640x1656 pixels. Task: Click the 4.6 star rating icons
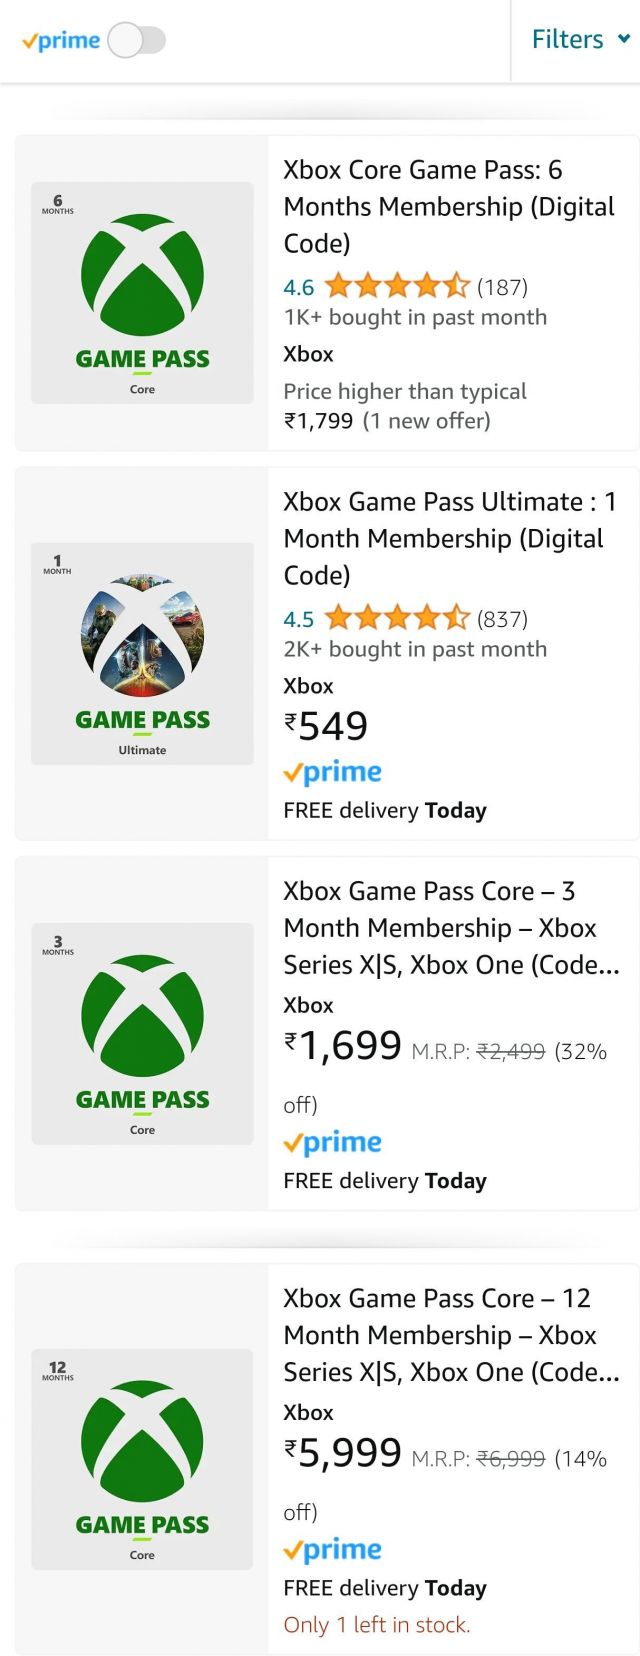coord(397,287)
